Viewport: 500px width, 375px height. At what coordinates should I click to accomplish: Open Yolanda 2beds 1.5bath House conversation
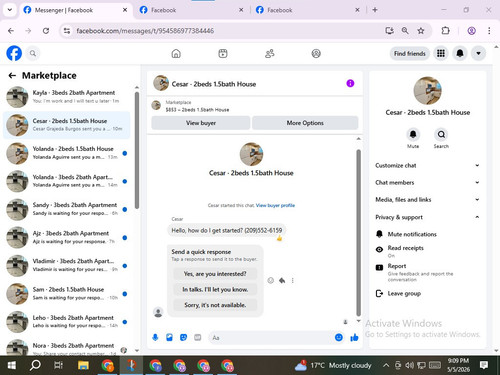click(67, 153)
